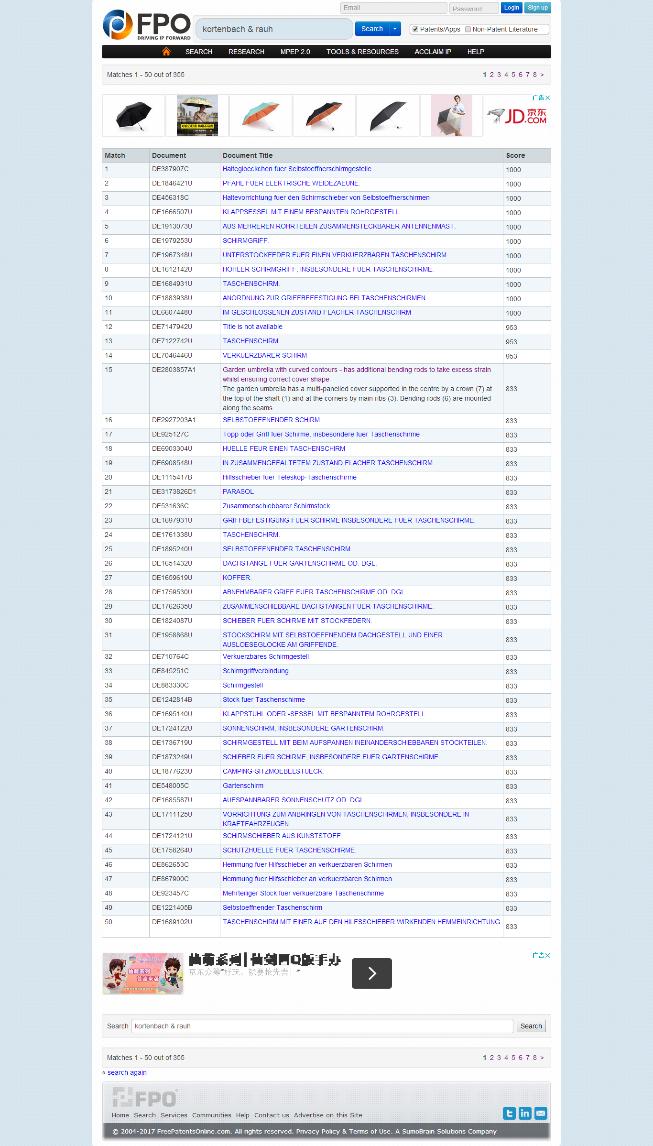
Task: Open result 21 'PARASOL'
Action: (238, 492)
